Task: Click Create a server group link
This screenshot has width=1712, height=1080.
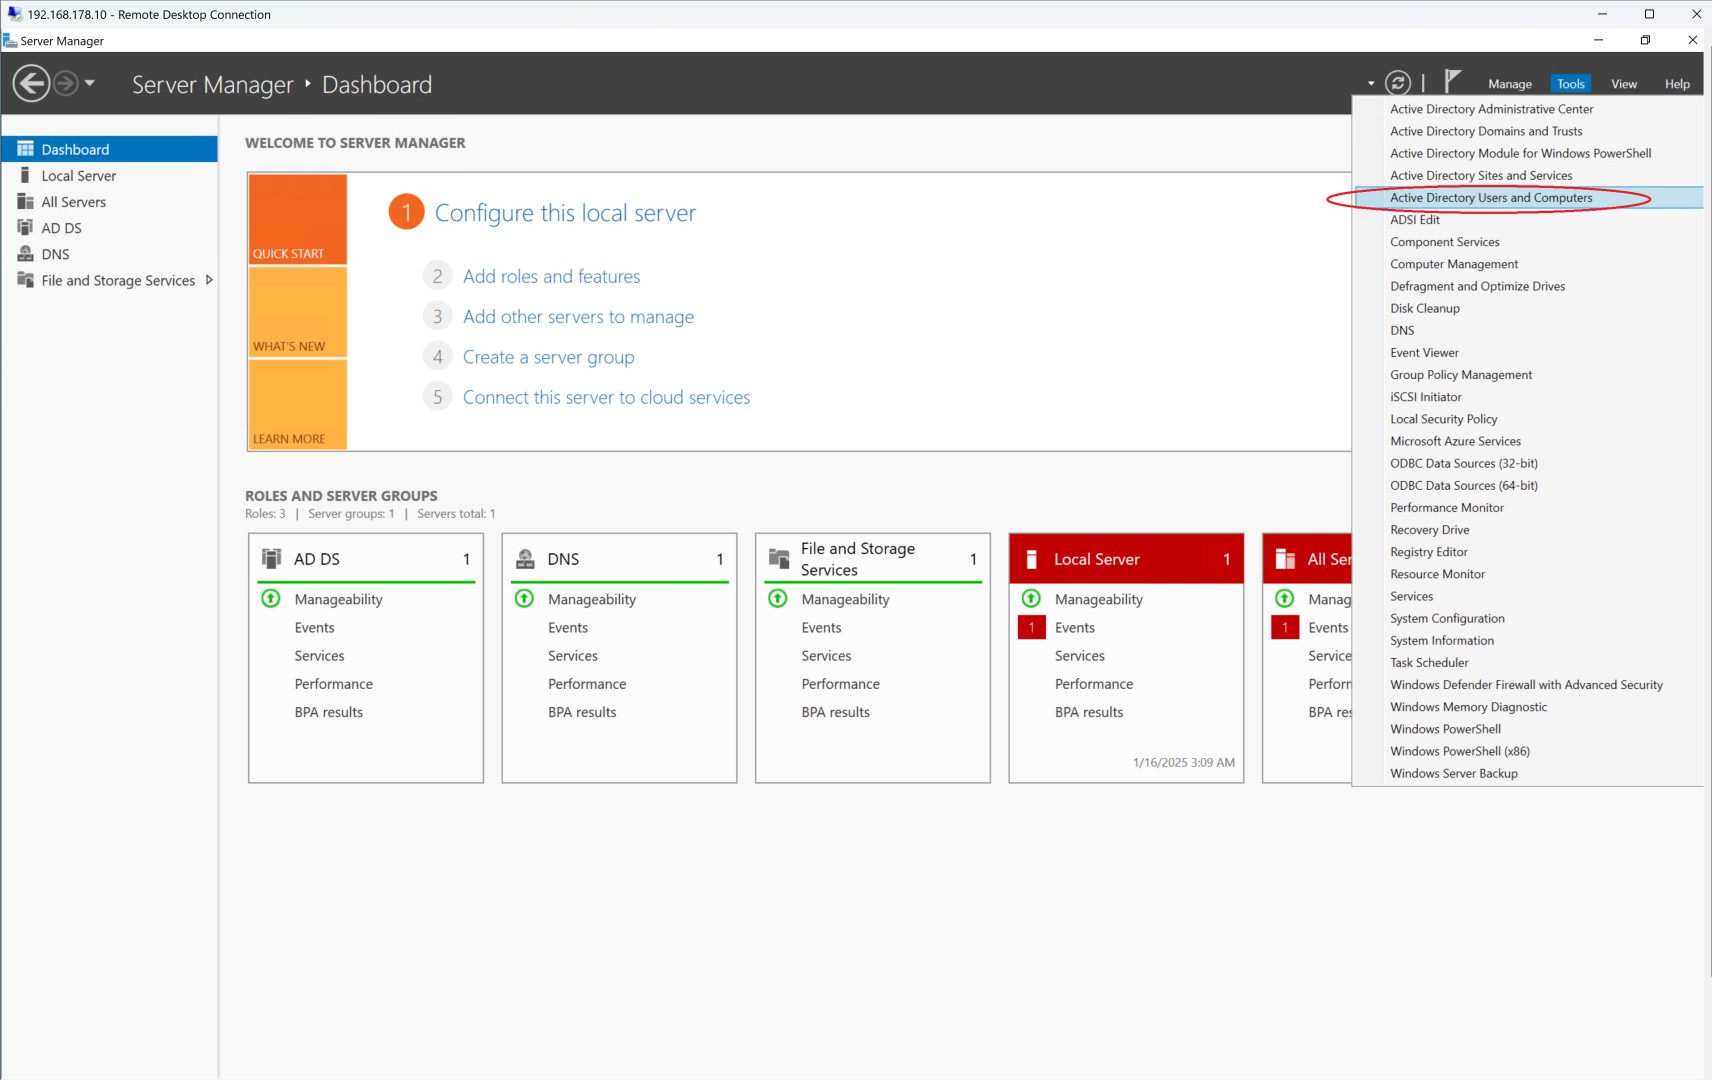Action: point(548,357)
